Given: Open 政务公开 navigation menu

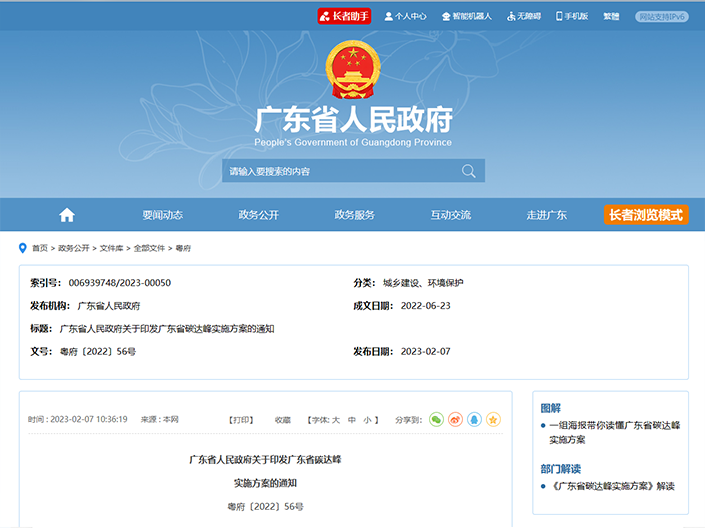Looking at the screenshot, I should coord(258,215).
